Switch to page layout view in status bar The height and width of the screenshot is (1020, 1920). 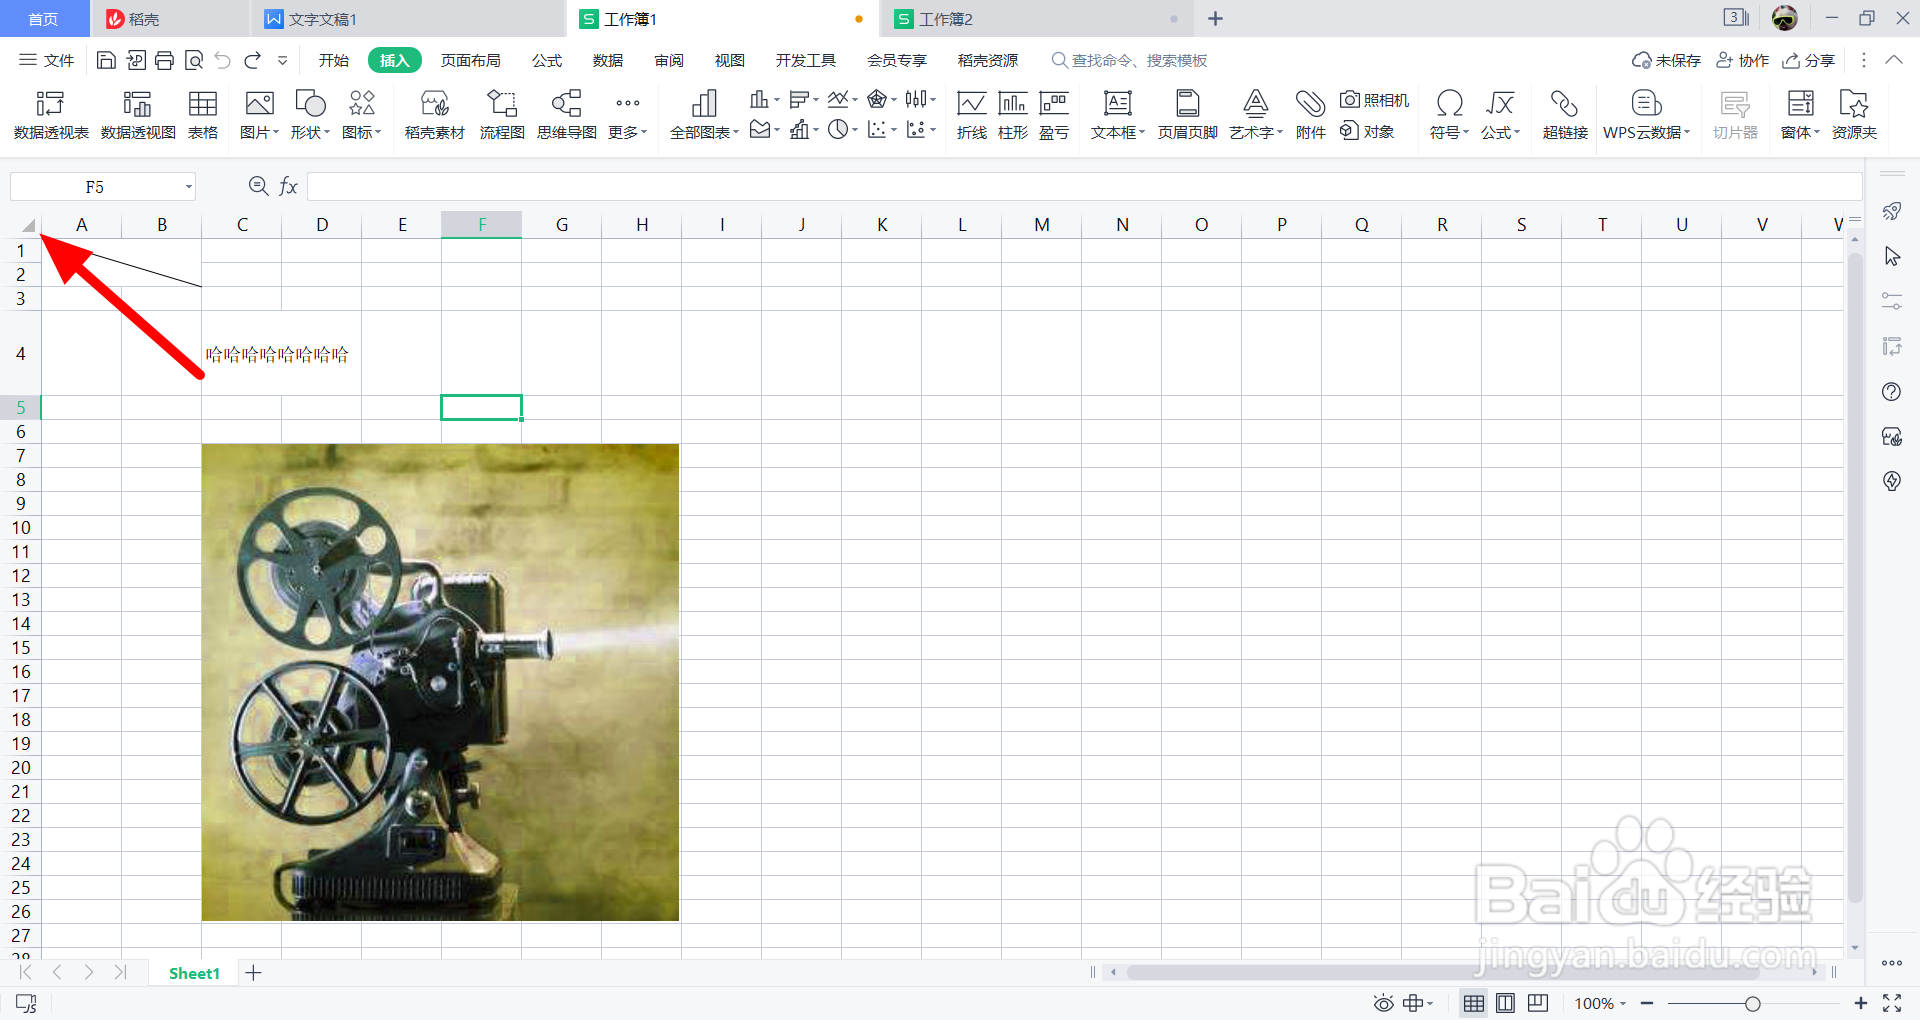pos(1505,1003)
